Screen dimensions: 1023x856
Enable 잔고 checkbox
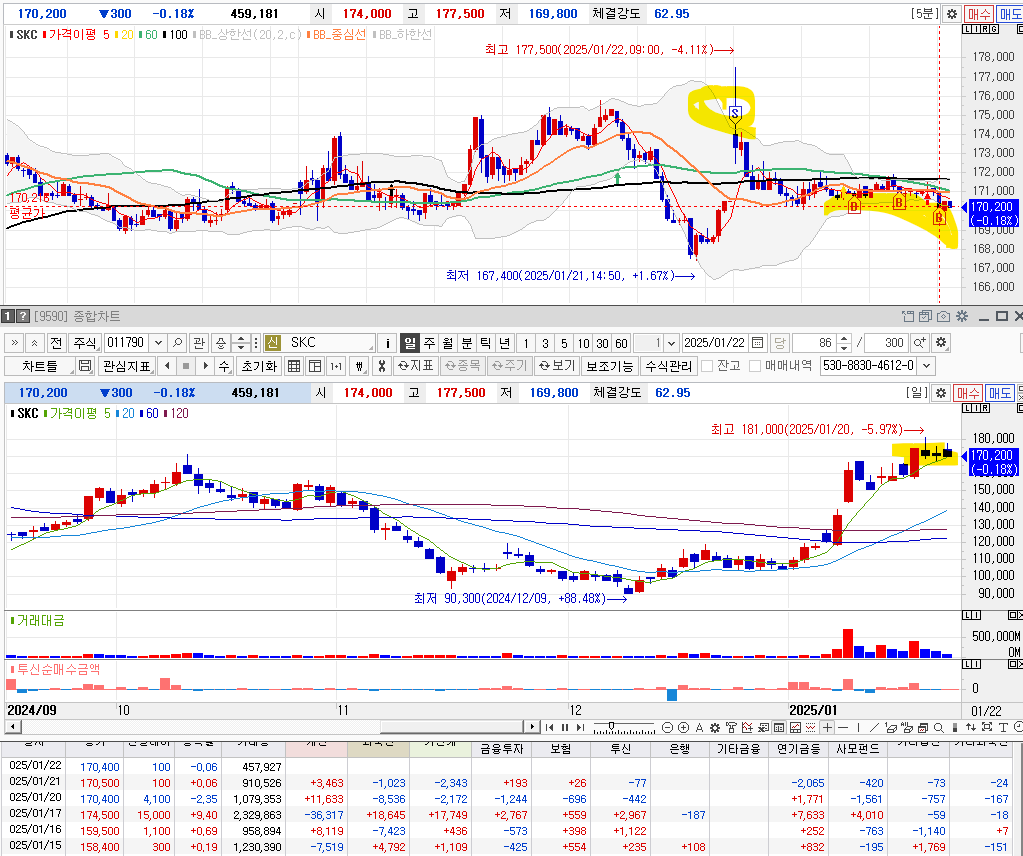click(707, 366)
